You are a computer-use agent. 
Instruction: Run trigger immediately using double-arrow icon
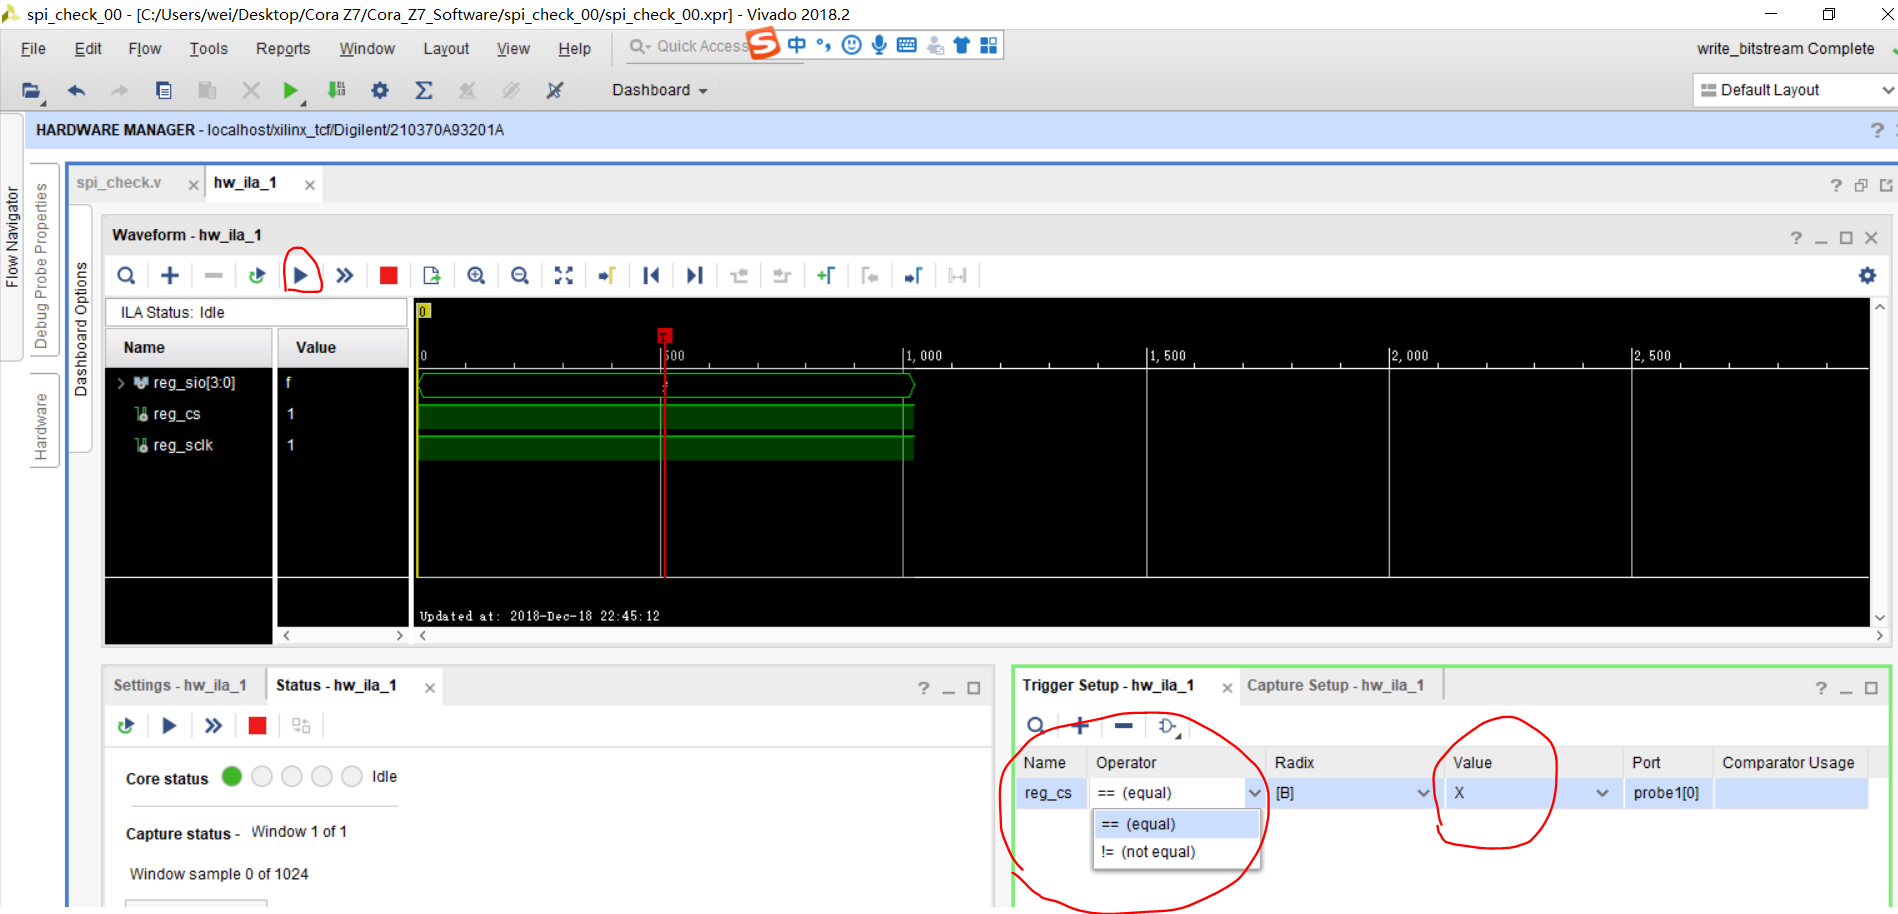pyautogui.click(x=345, y=275)
